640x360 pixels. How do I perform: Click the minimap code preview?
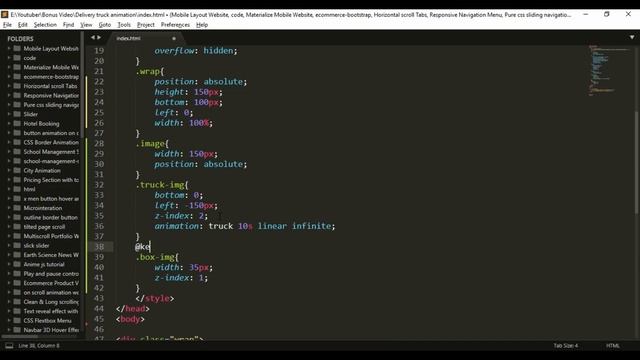(x=608, y=70)
